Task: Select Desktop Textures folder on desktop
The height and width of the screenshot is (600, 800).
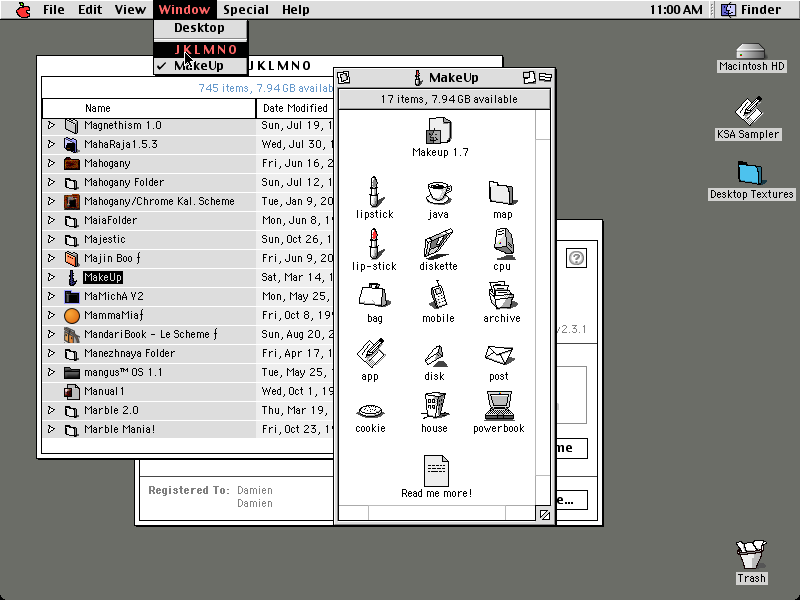Action: click(x=751, y=173)
